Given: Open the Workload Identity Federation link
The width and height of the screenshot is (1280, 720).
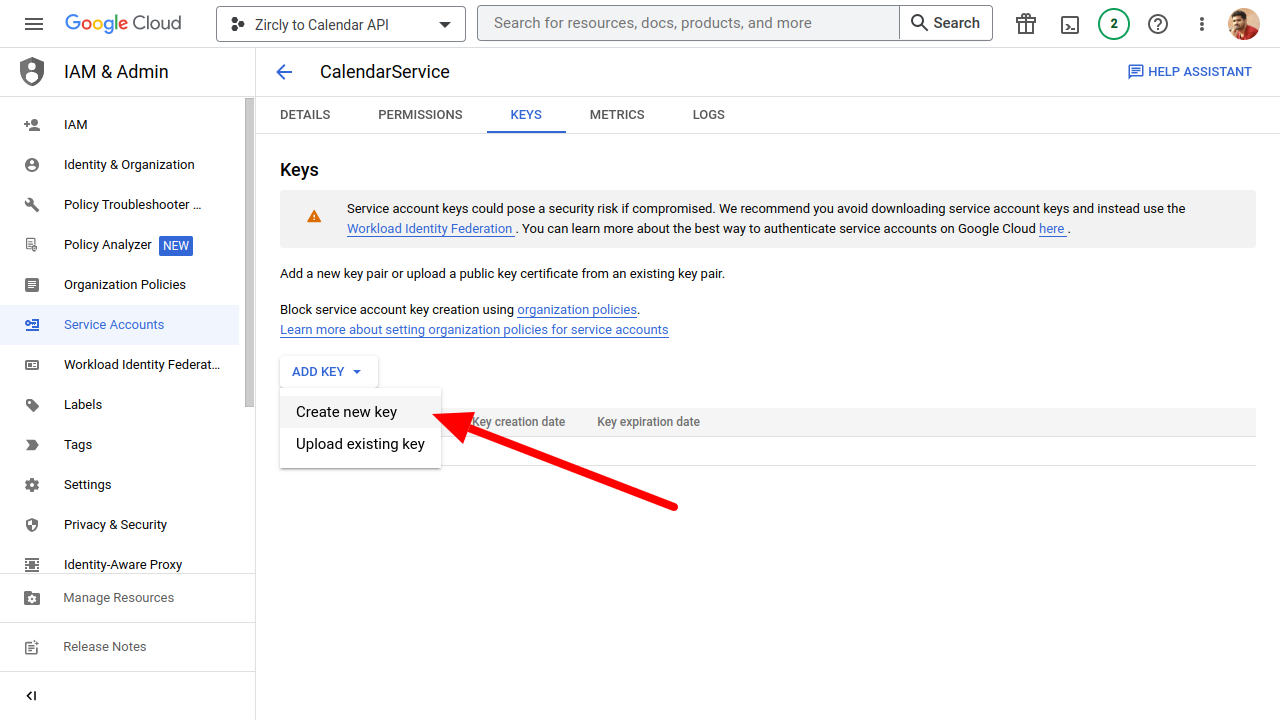Looking at the screenshot, I should click(x=429, y=229).
